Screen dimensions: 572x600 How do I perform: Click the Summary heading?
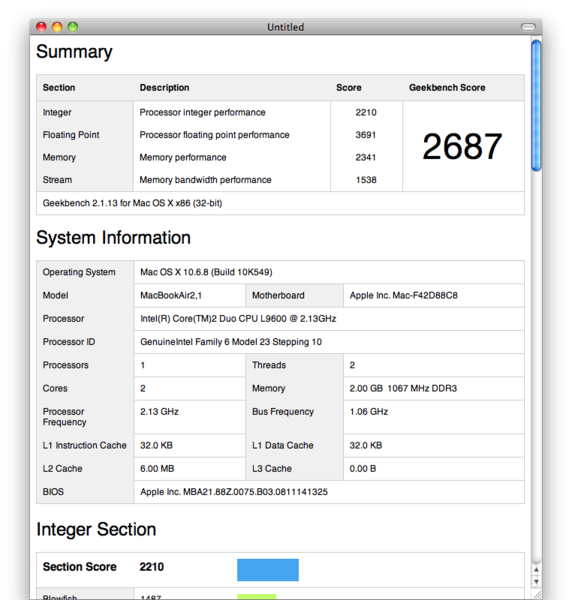pos(74,52)
